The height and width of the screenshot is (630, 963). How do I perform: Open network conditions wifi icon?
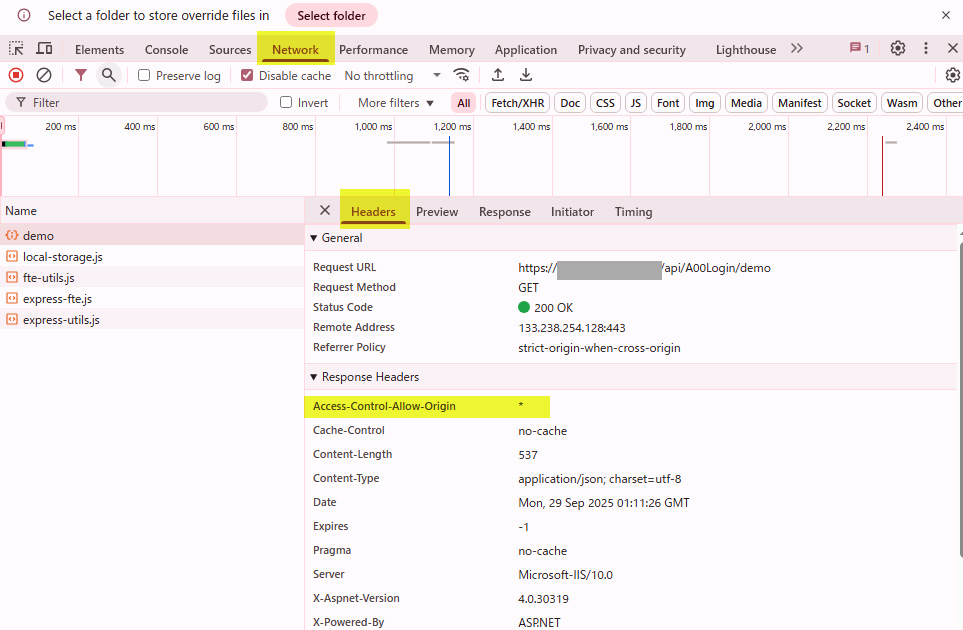coord(461,75)
